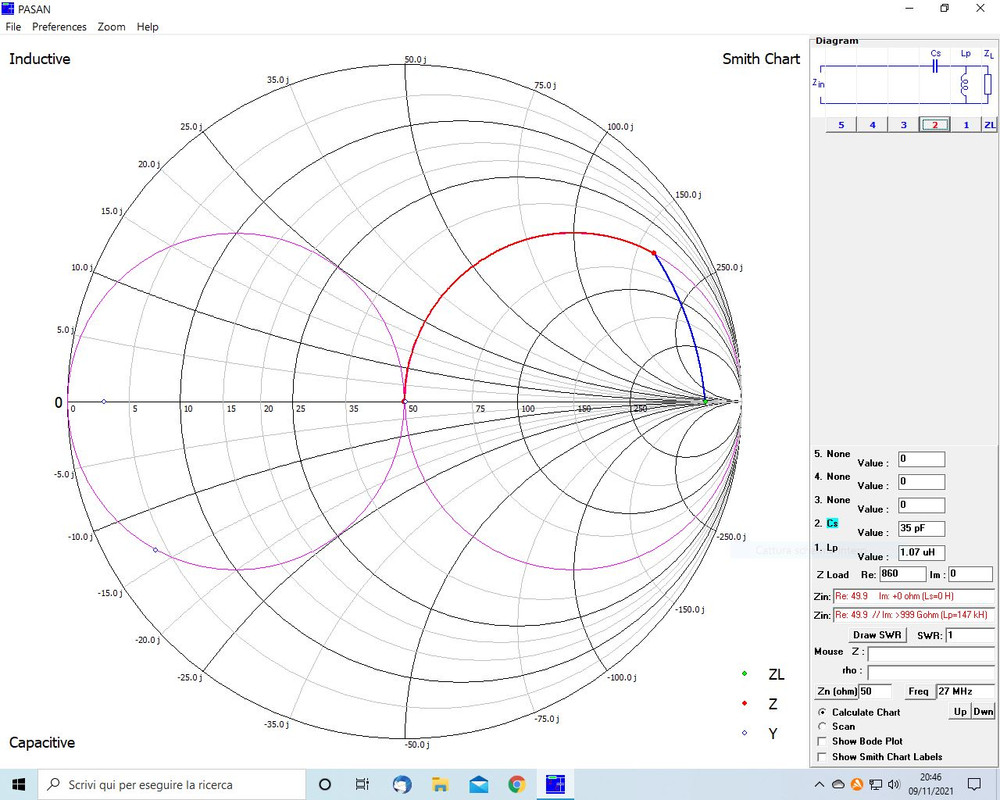This screenshot has width=1000, height=800.
Task: Enable Show Smith Chart Labels checkbox
Action: tap(822, 757)
